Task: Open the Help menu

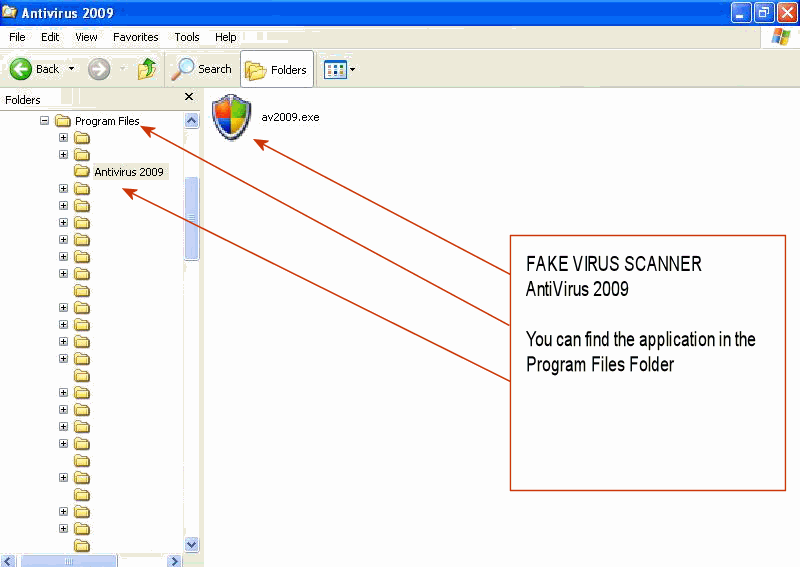Action: 226,37
